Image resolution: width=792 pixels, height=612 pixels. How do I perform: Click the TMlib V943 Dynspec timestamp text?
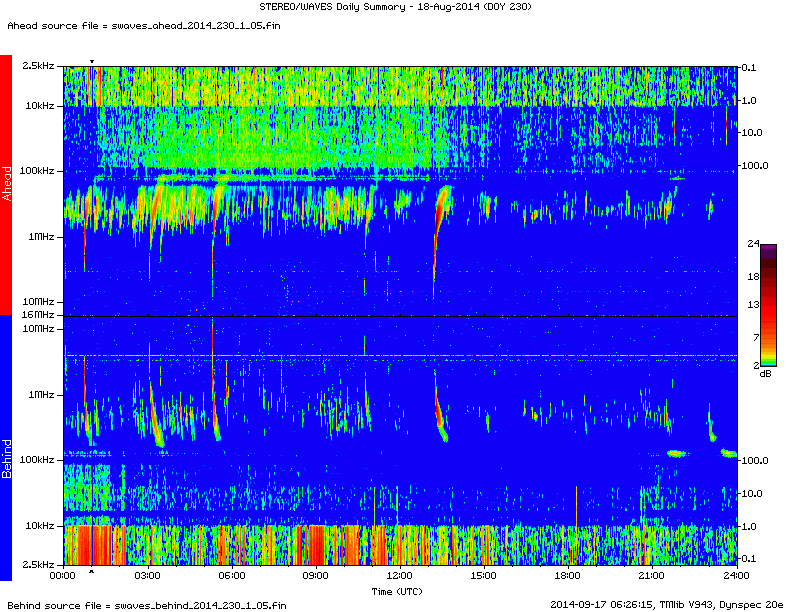tap(666, 604)
